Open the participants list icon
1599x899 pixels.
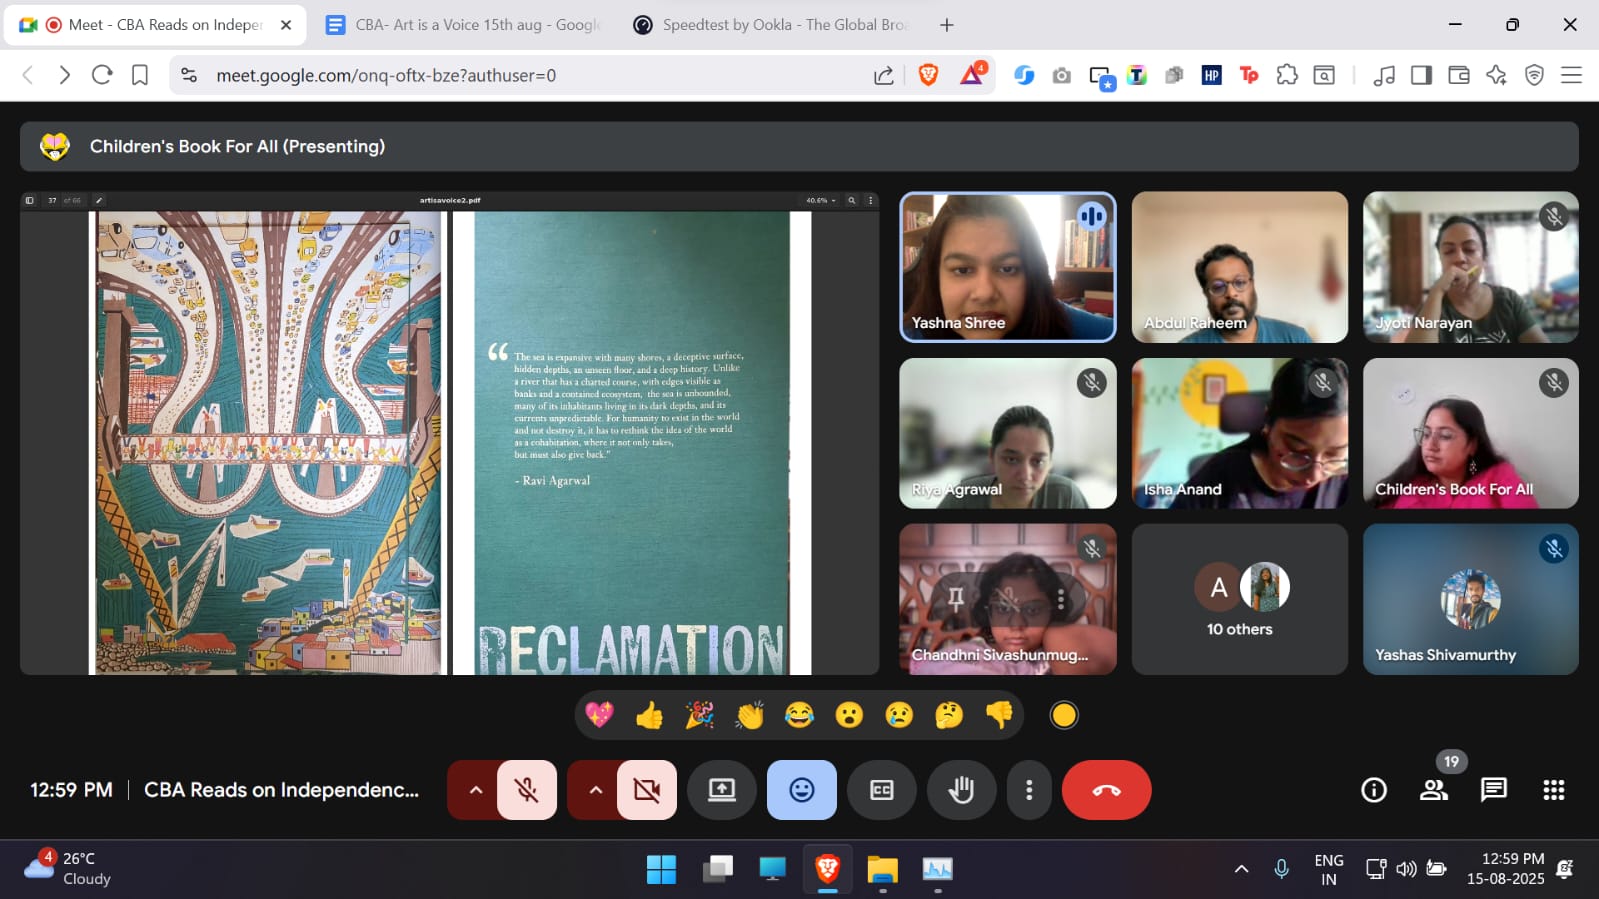tap(1434, 790)
